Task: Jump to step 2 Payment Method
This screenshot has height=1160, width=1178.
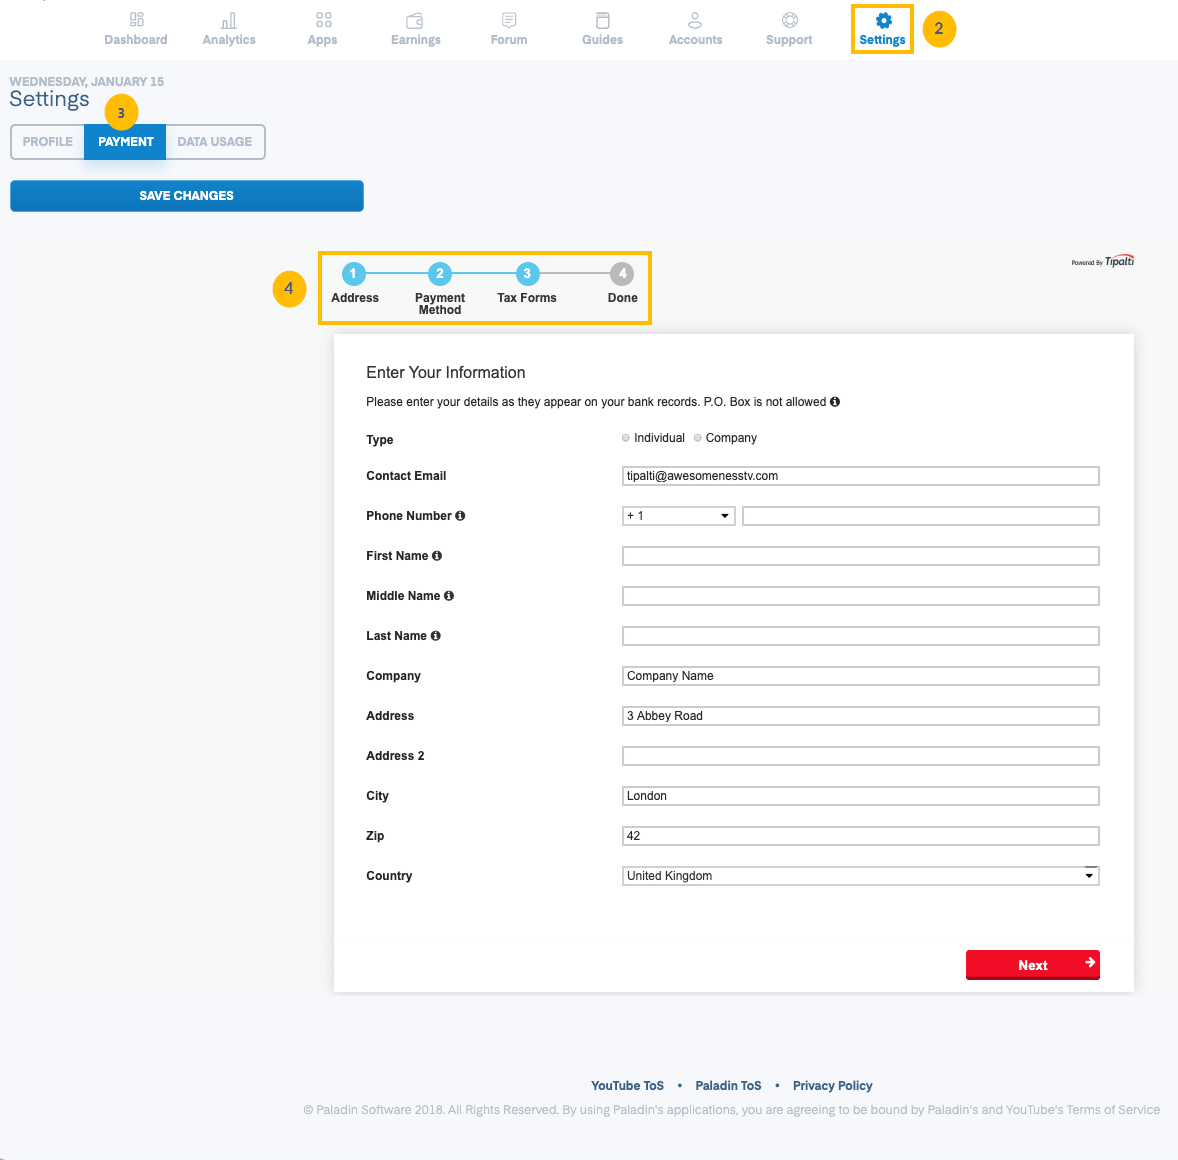Action: coord(439,274)
